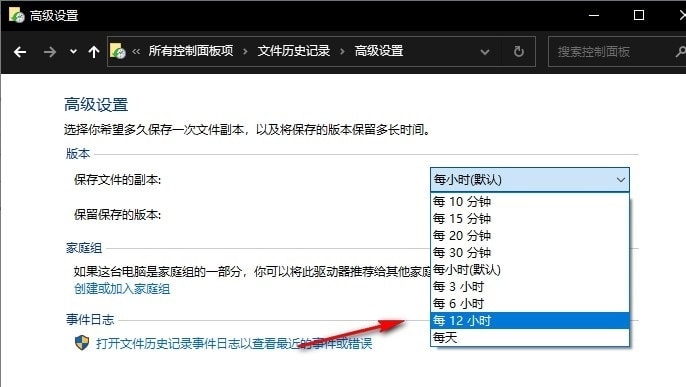
Task: Click the 高级设置 breadcrumb
Action: (x=379, y=51)
